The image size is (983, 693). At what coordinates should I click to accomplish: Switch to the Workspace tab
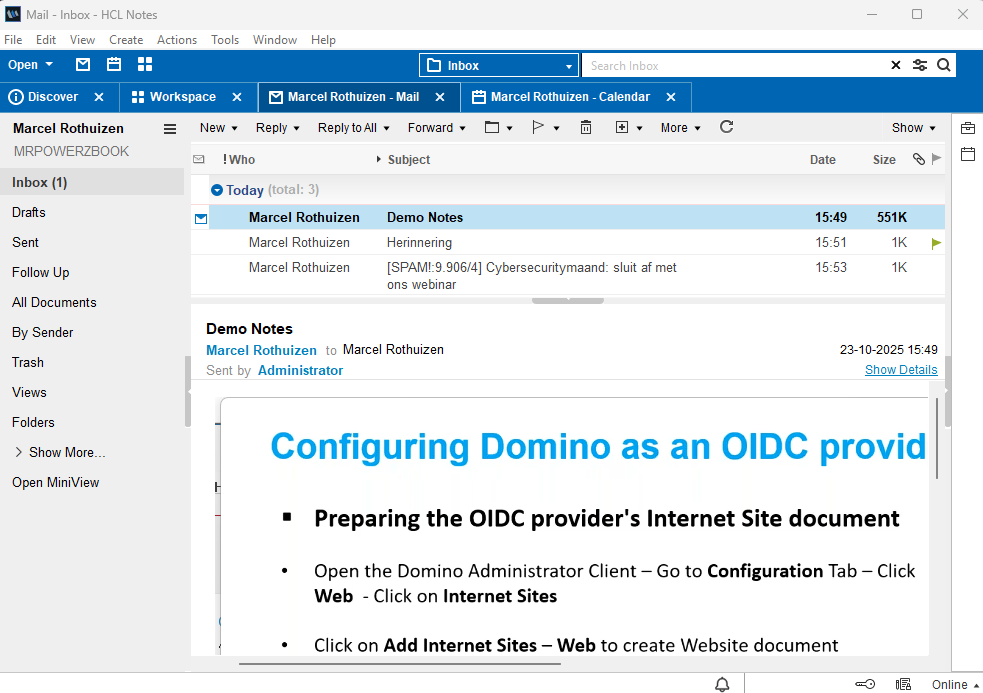(x=174, y=97)
